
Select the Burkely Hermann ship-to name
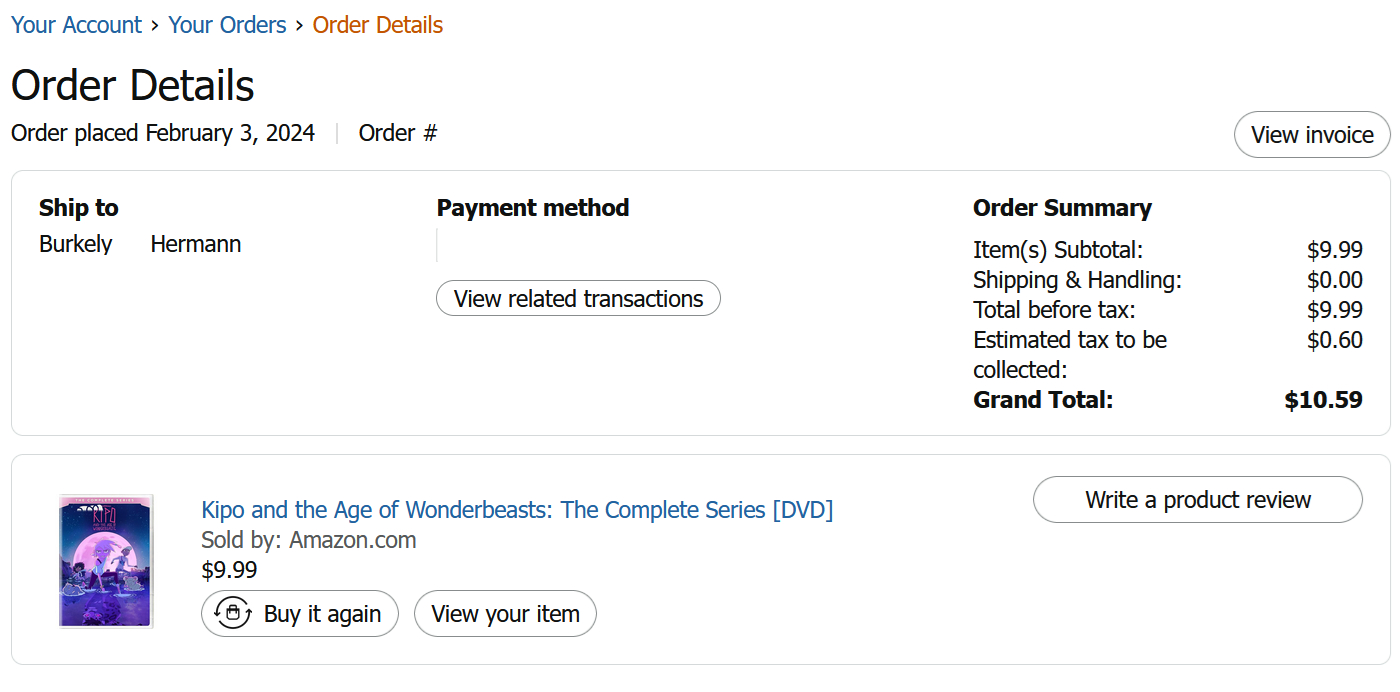click(x=140, y=244)
